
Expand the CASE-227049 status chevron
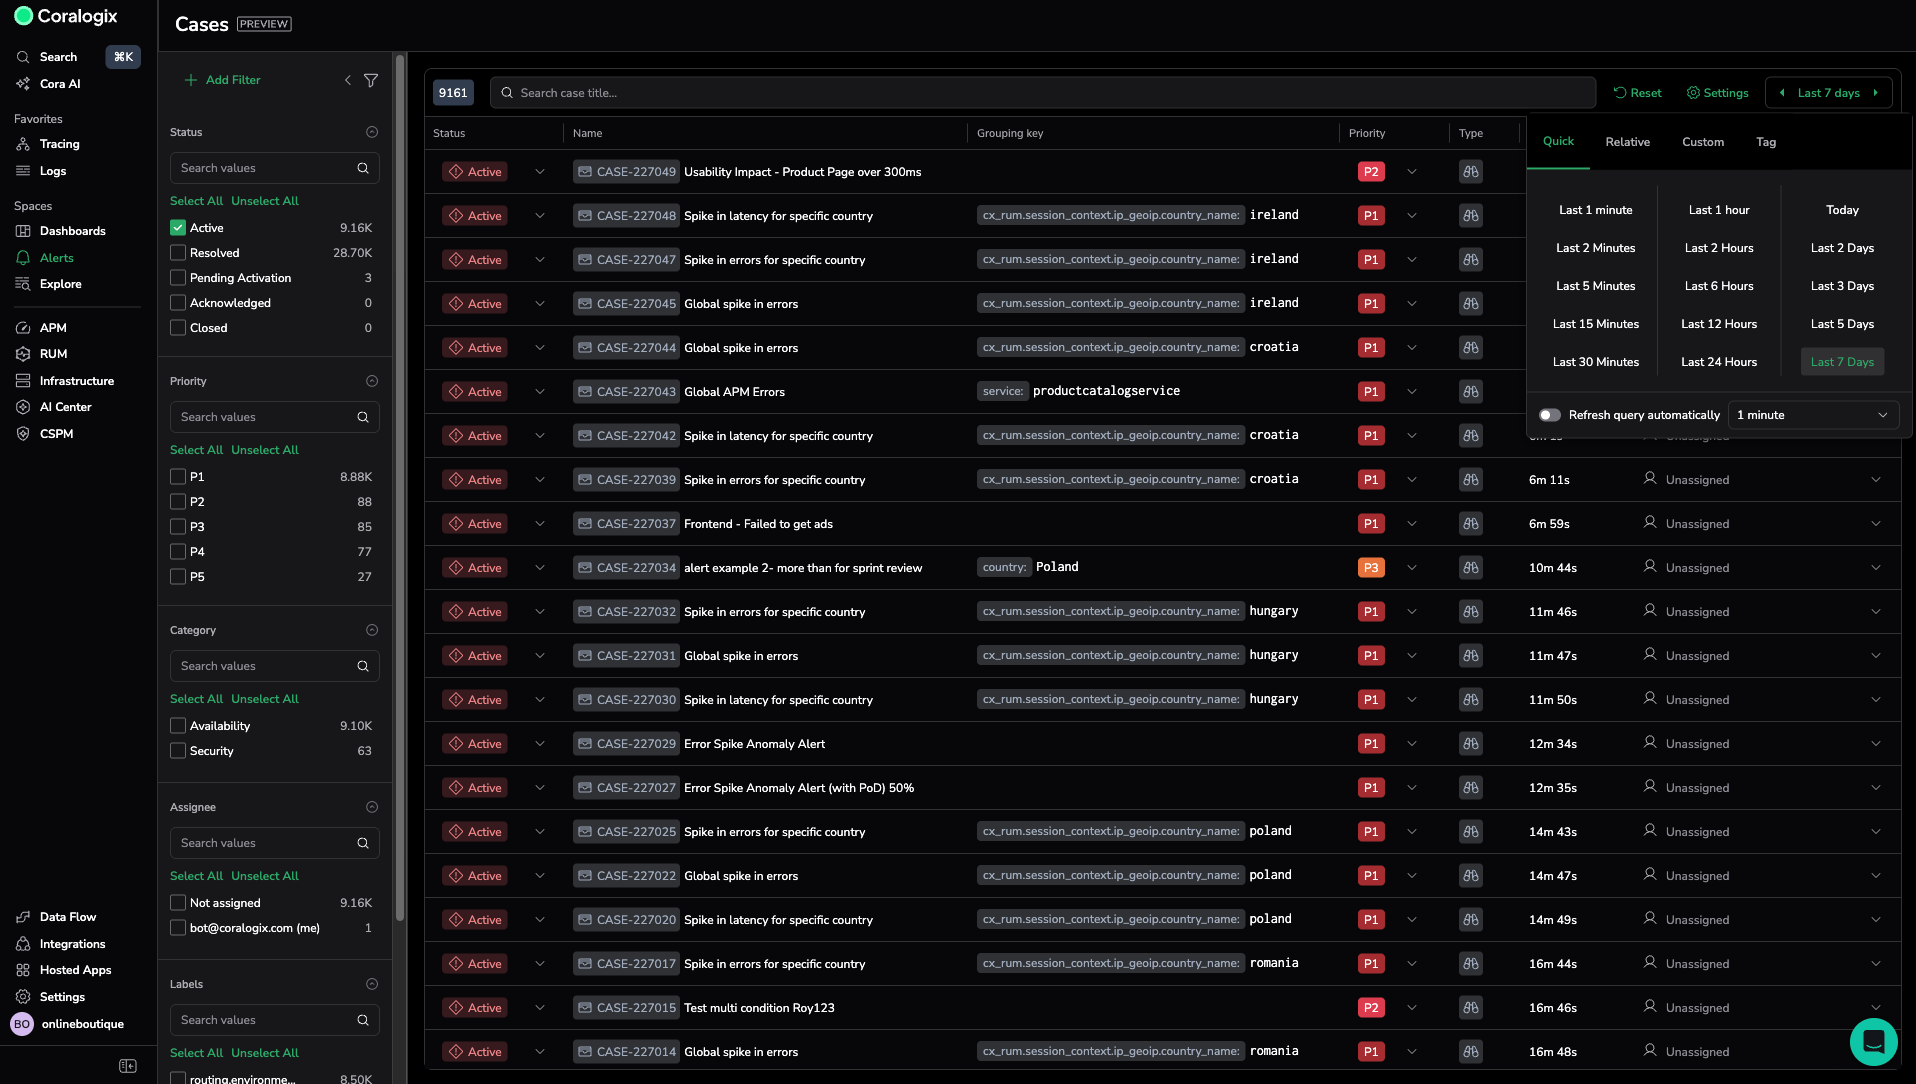coord(540,172)
